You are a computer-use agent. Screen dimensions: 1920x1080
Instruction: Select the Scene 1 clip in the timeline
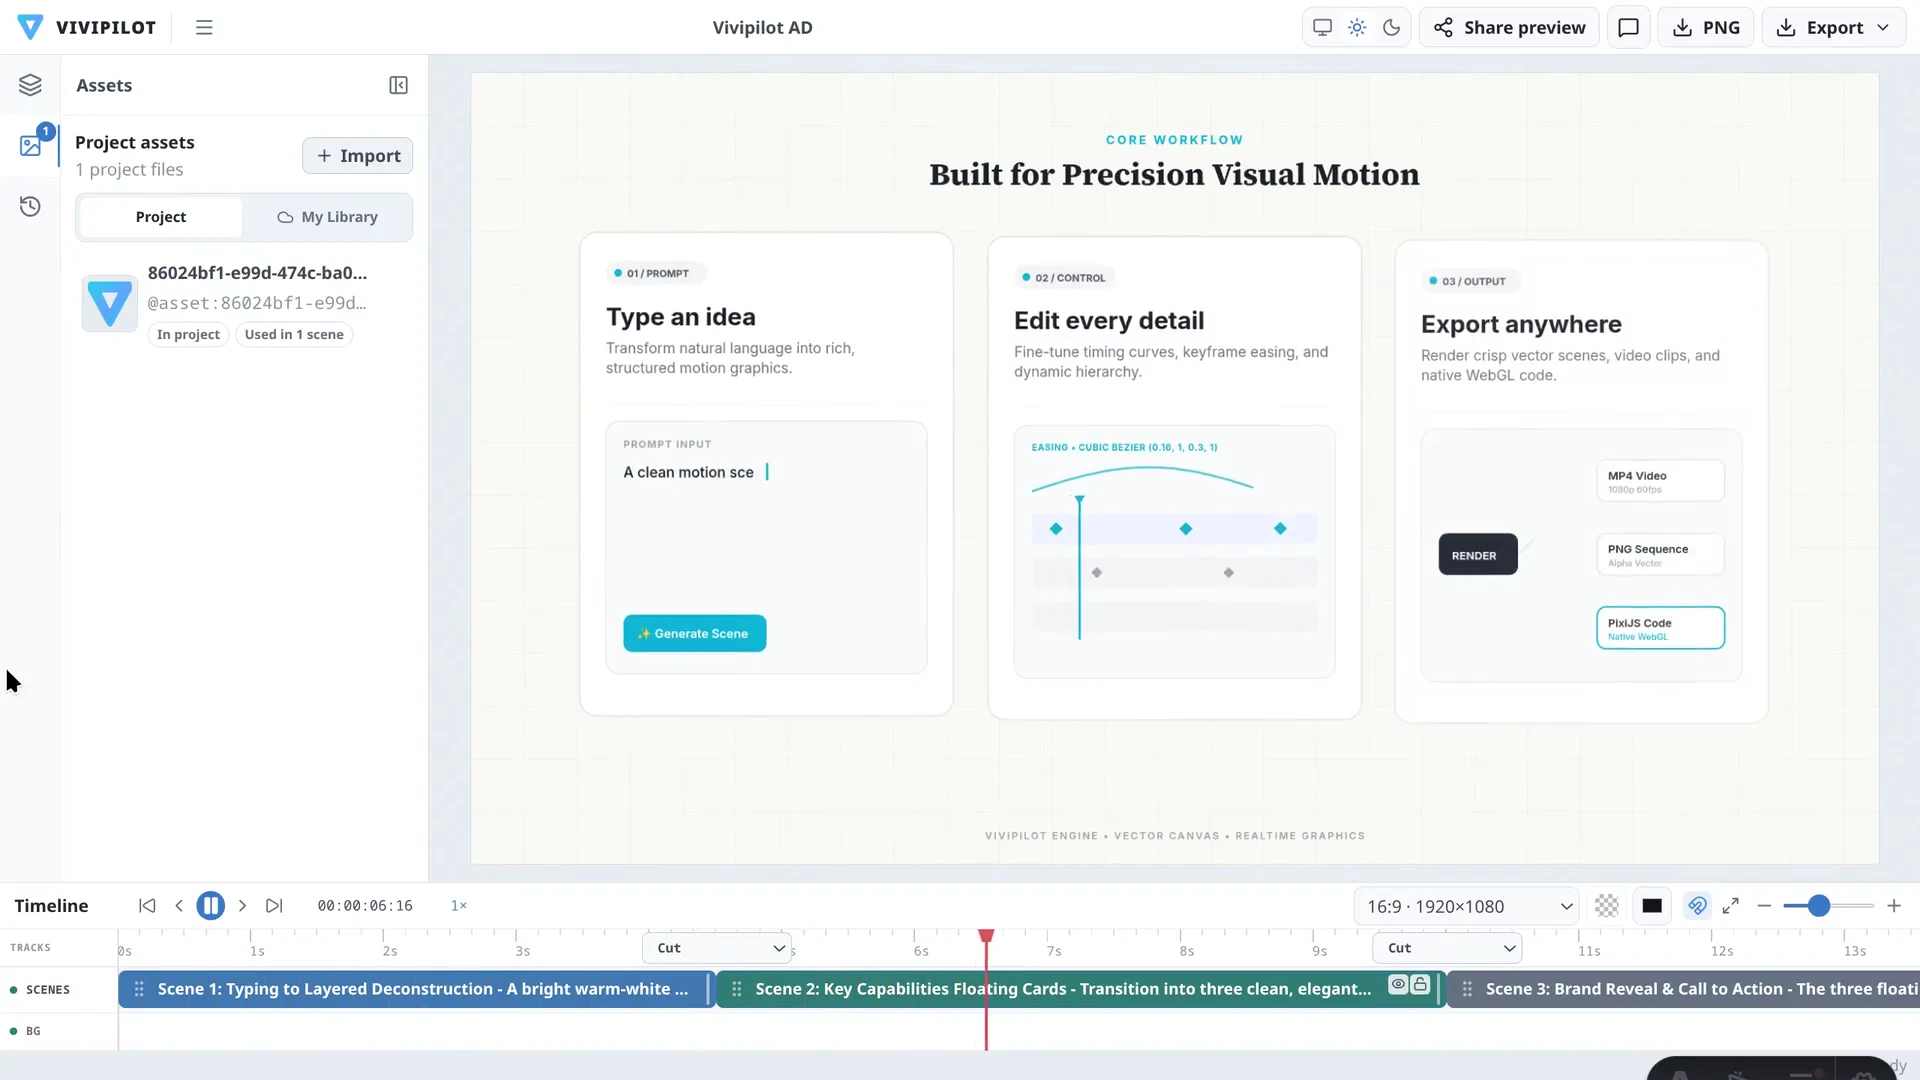click(417, 989)
